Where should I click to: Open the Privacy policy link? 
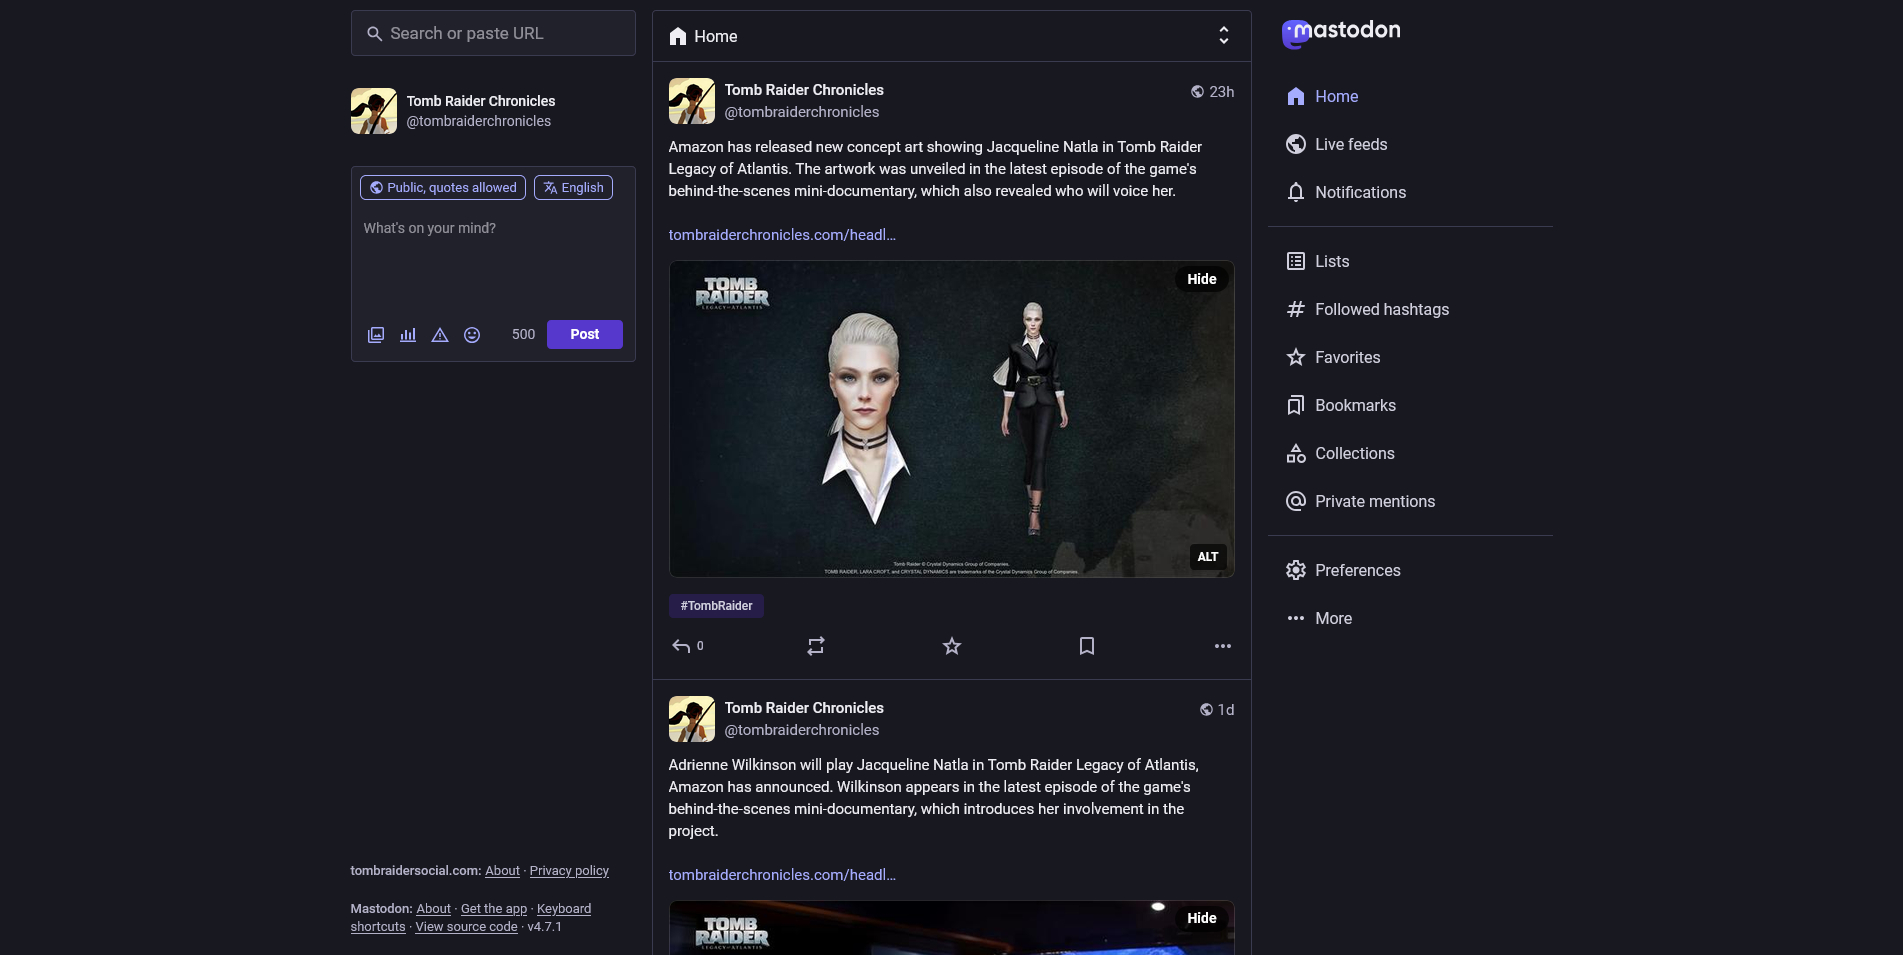point(569,871)
